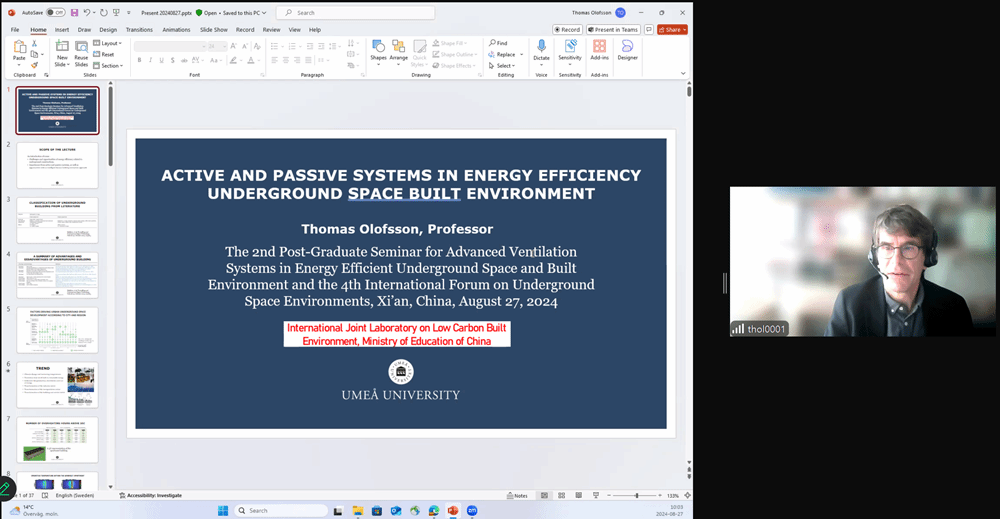Start Slide Show from status bar icon
Screen dimensions: 1000x519
596,495
